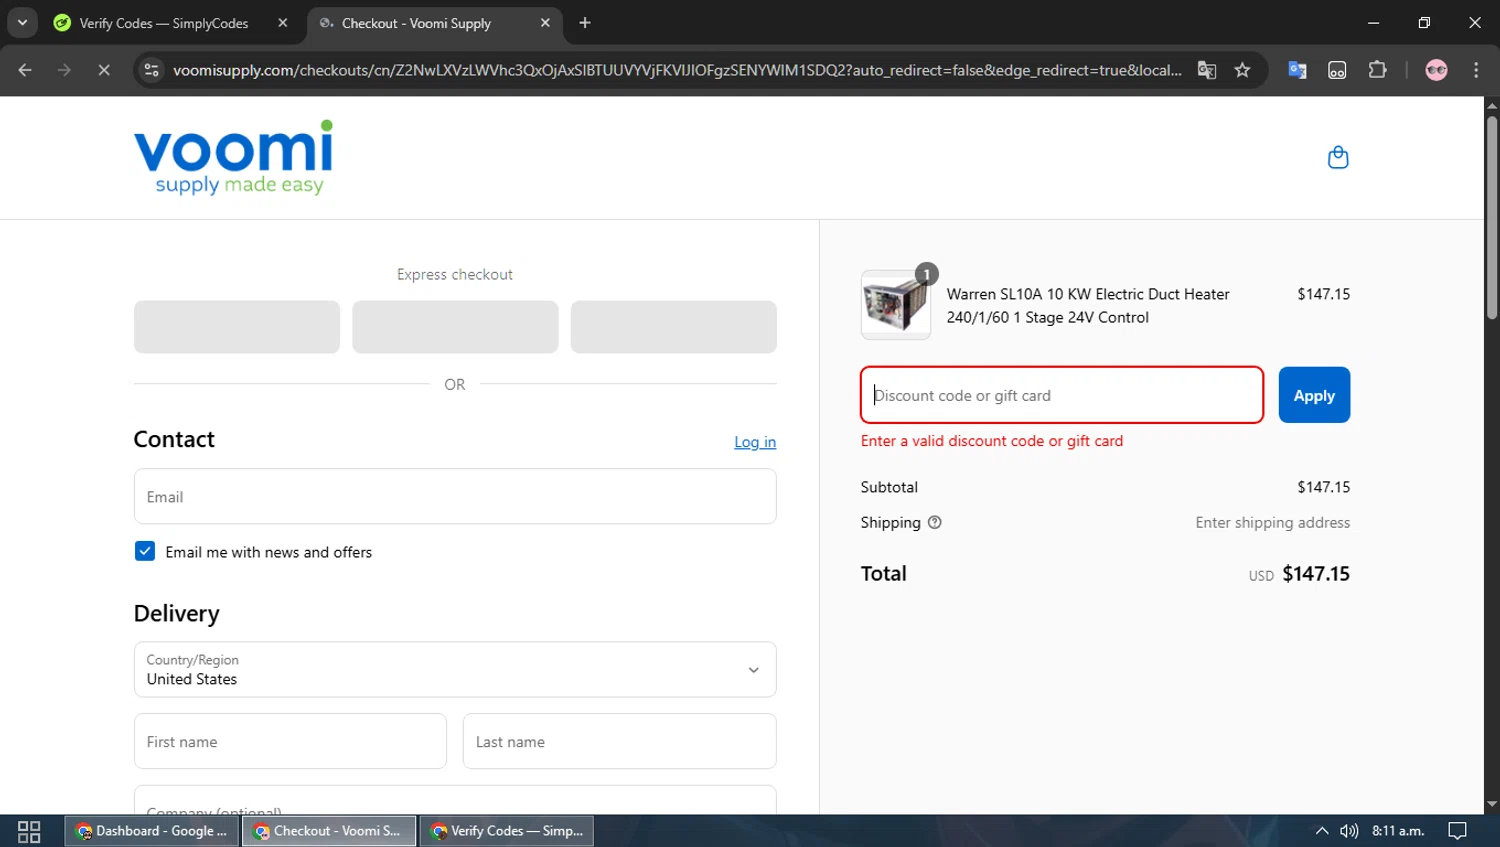Close the Verify Codes — SimplyCodes tab

[x=283, y=23]
